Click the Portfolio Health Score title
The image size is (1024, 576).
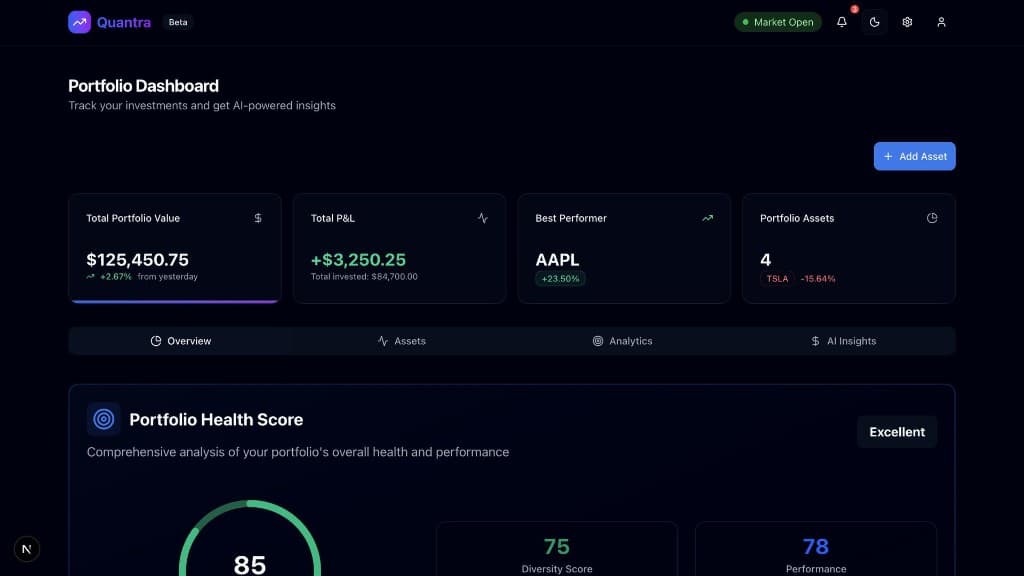(216, 419)
